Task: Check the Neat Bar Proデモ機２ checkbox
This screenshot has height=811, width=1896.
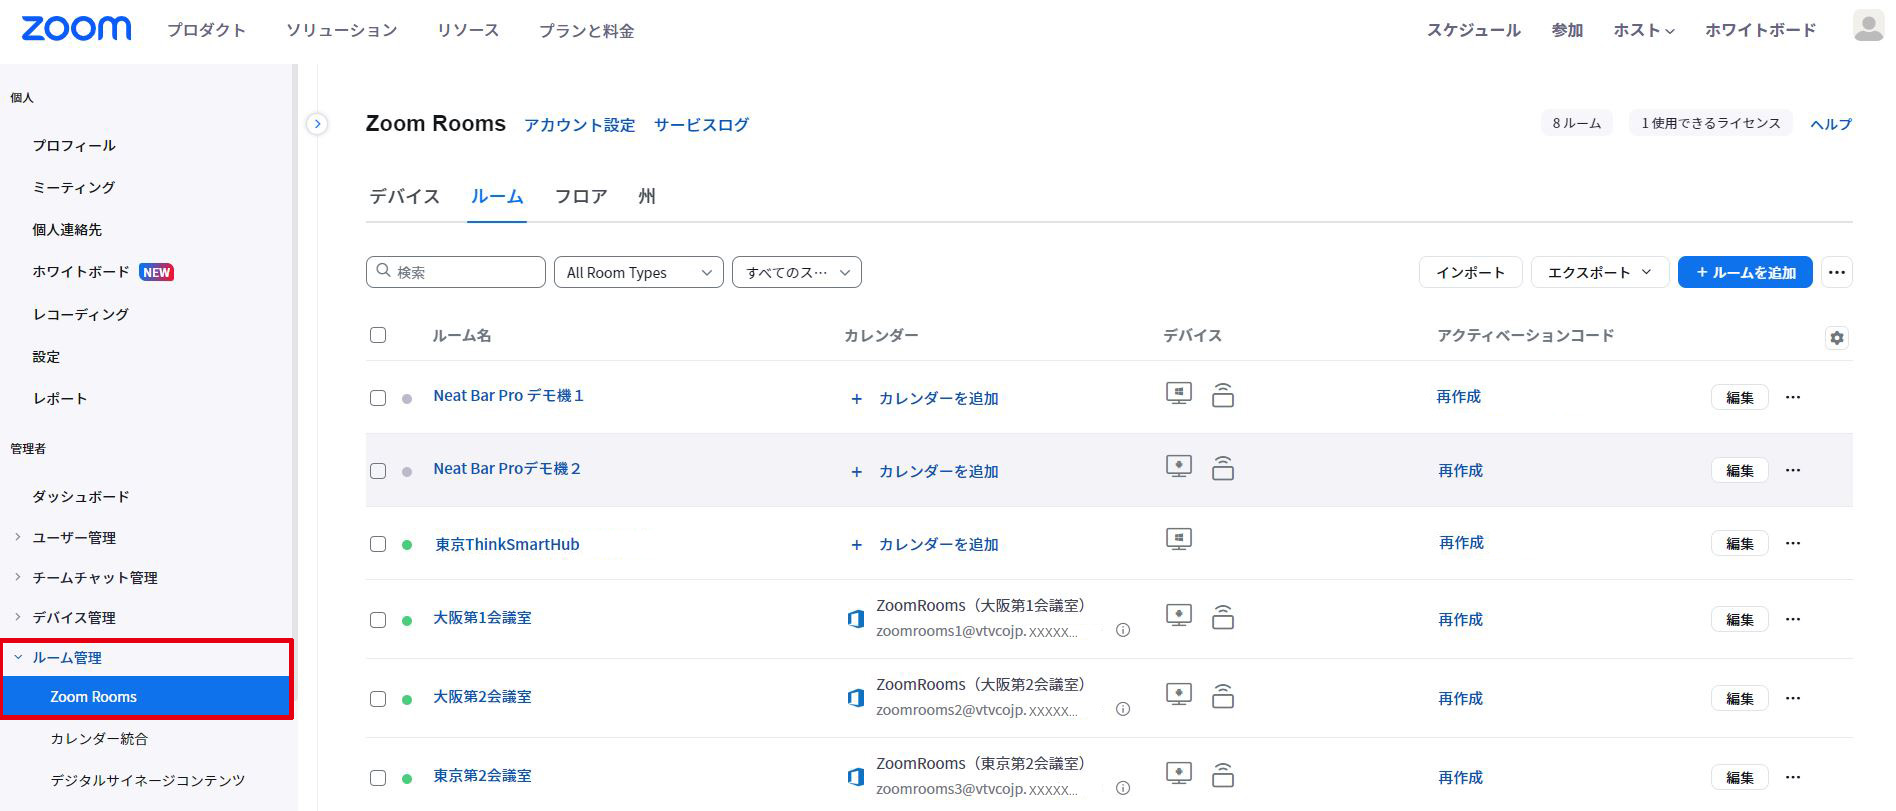Action: point(378,471)
